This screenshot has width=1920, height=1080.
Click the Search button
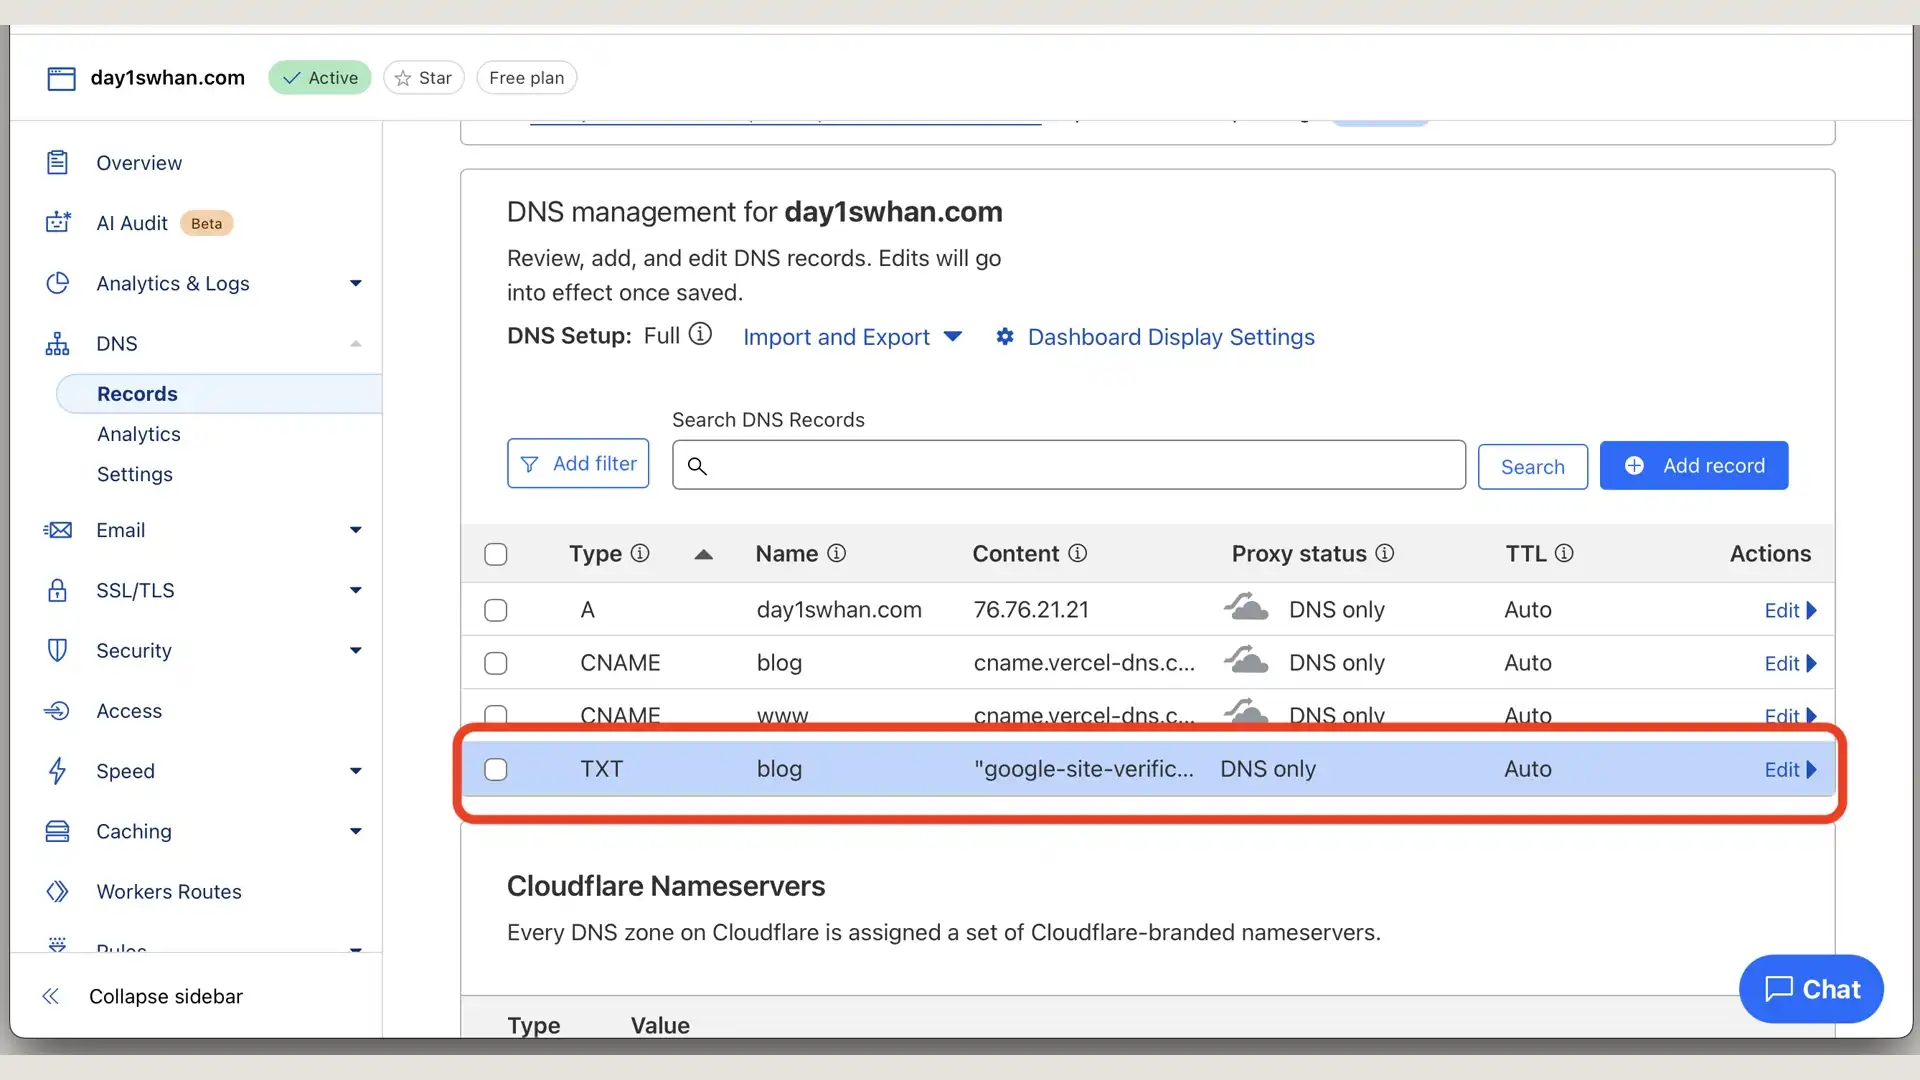pos(1533,467)
